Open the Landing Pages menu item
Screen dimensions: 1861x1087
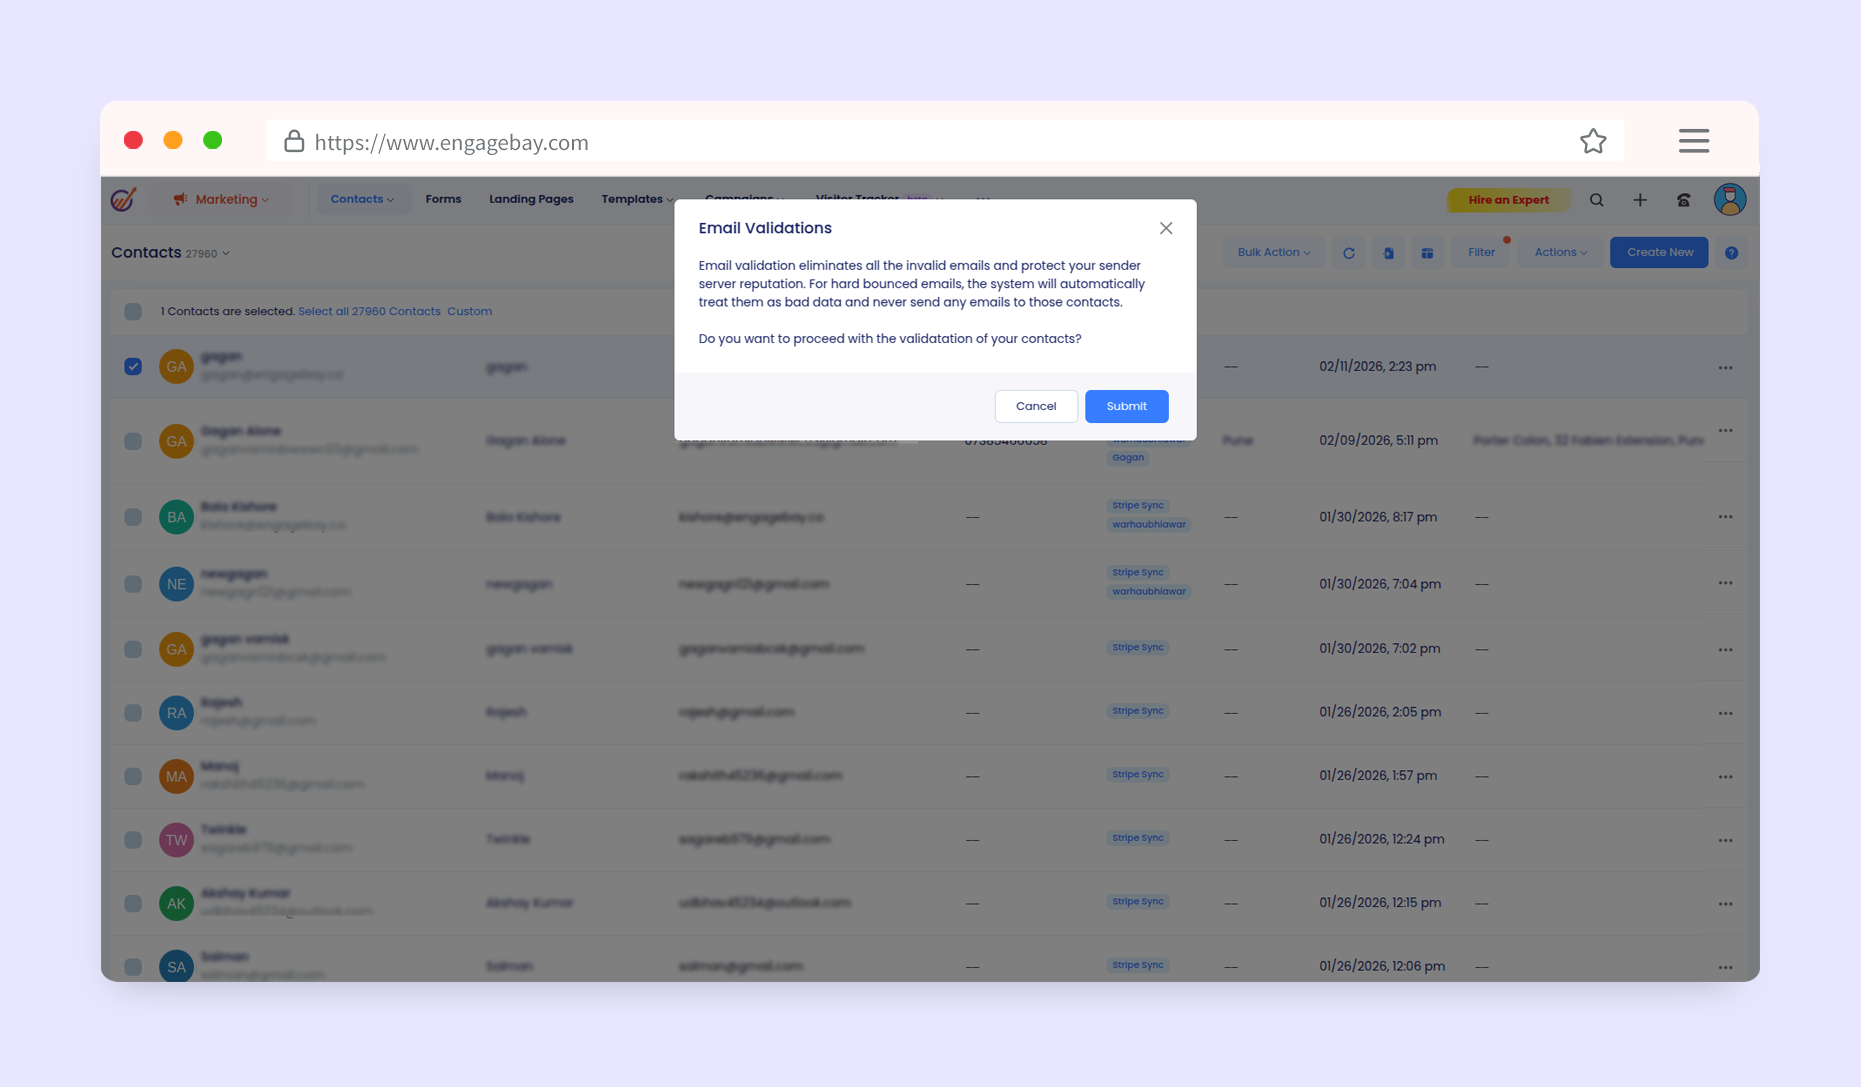click(x=531, y=199)
